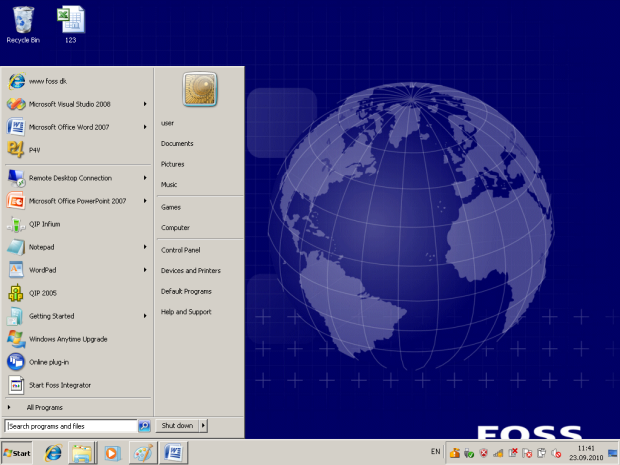Screen dimensions: 620x465
Task: Click the Show desktop tray button
Action: (612, 453)
